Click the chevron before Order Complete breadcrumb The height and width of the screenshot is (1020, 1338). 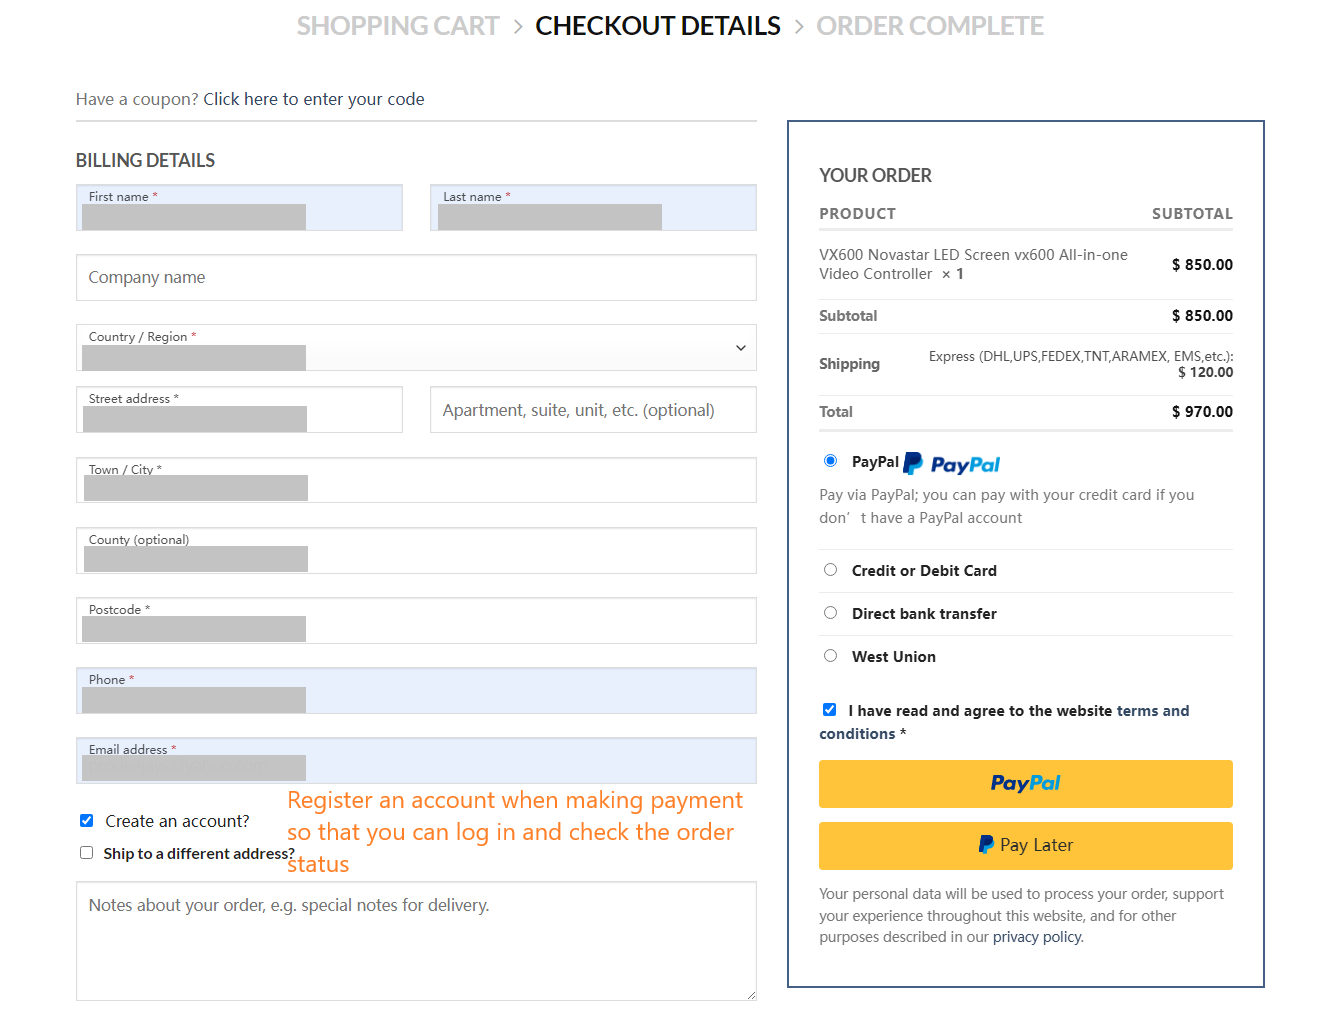coord(799,27)
